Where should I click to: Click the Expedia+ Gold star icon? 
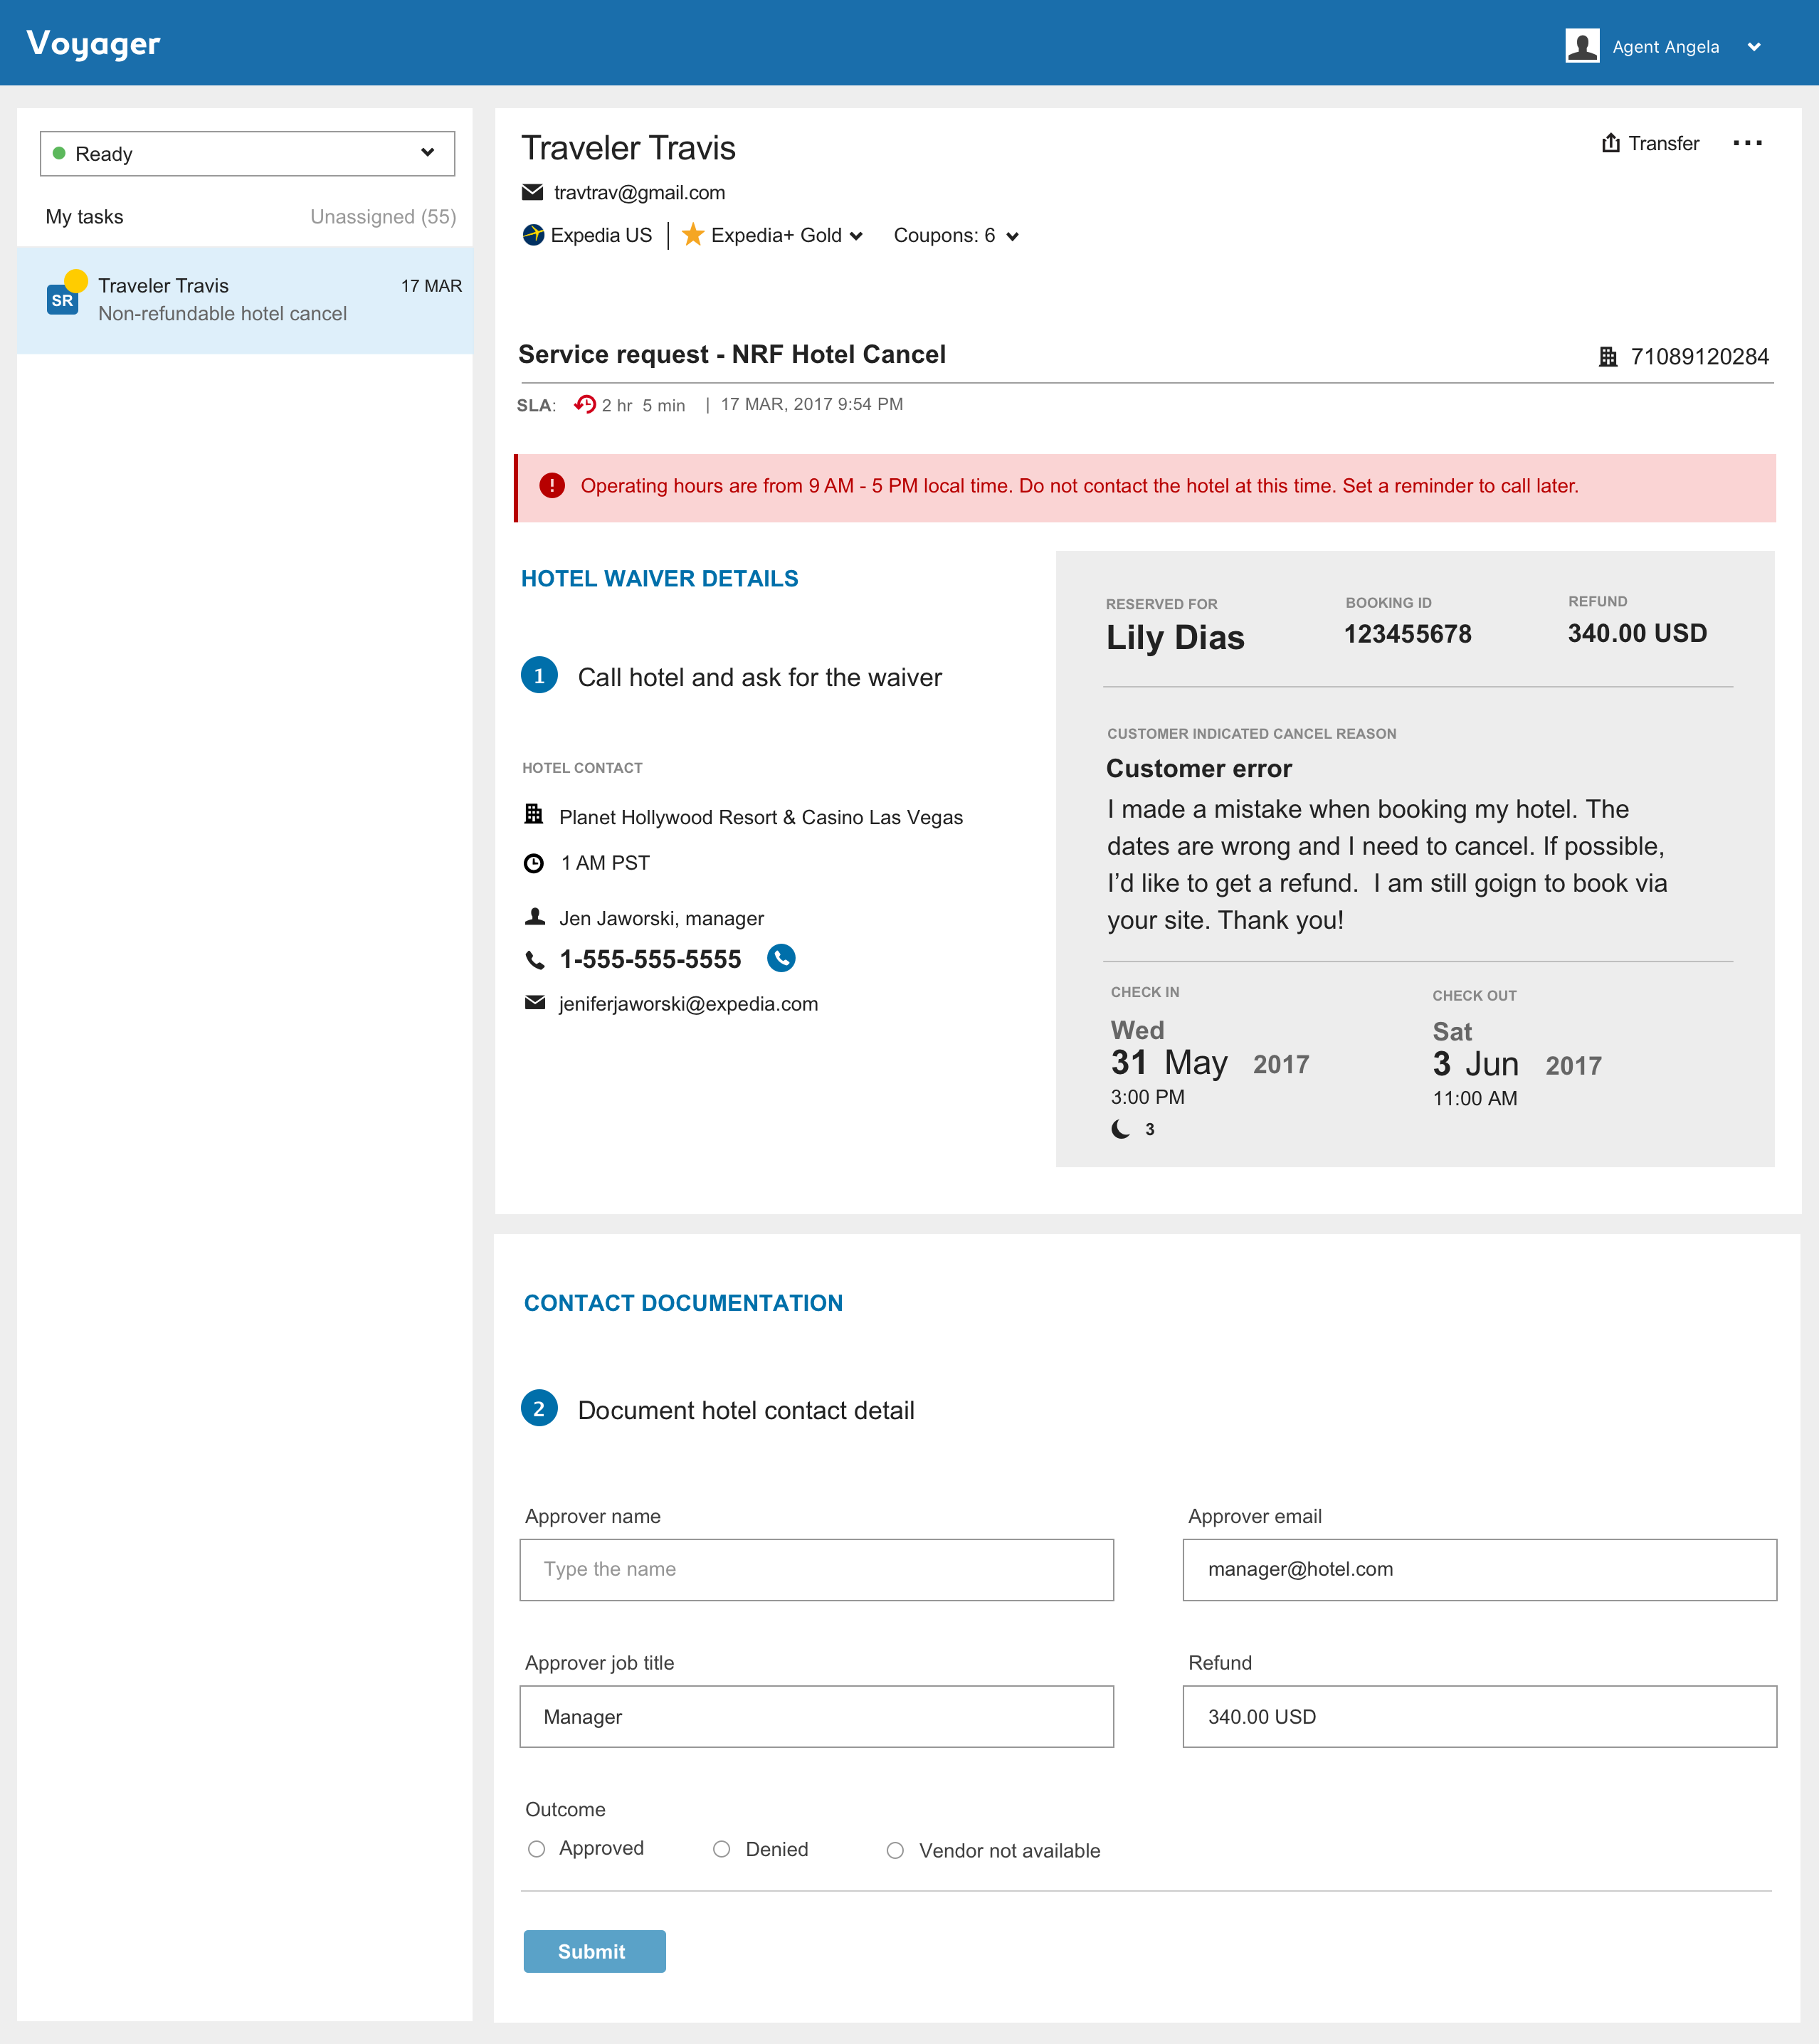692,235
